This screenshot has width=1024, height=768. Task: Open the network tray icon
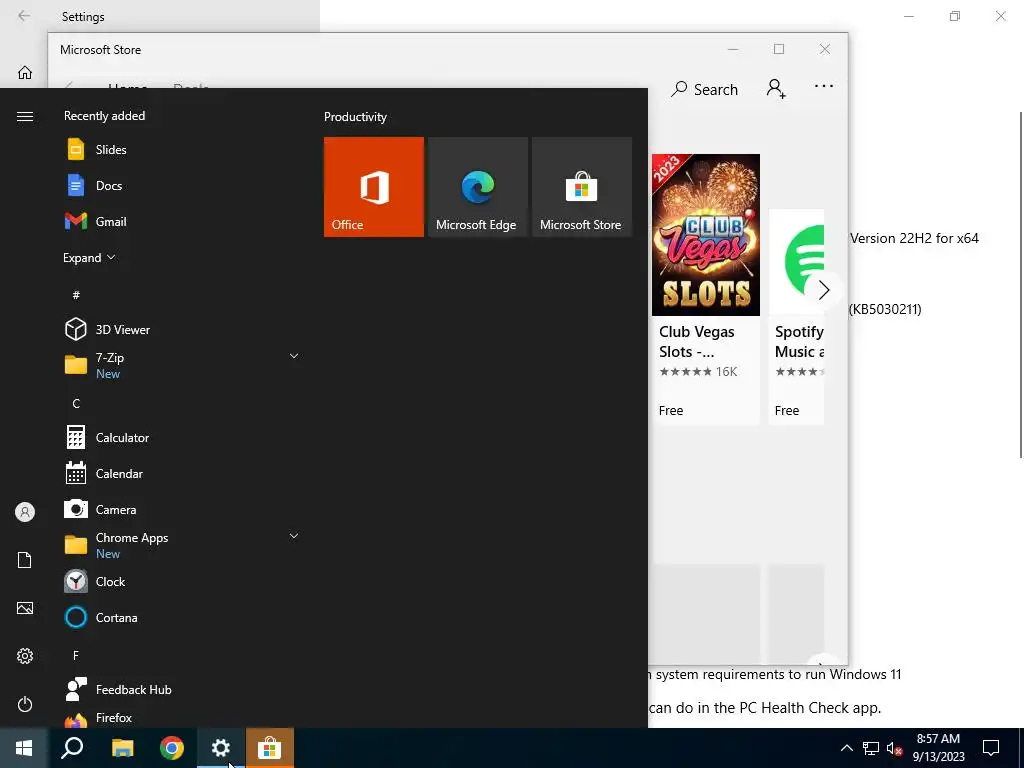pyautogui.click(x=871, y=748)
